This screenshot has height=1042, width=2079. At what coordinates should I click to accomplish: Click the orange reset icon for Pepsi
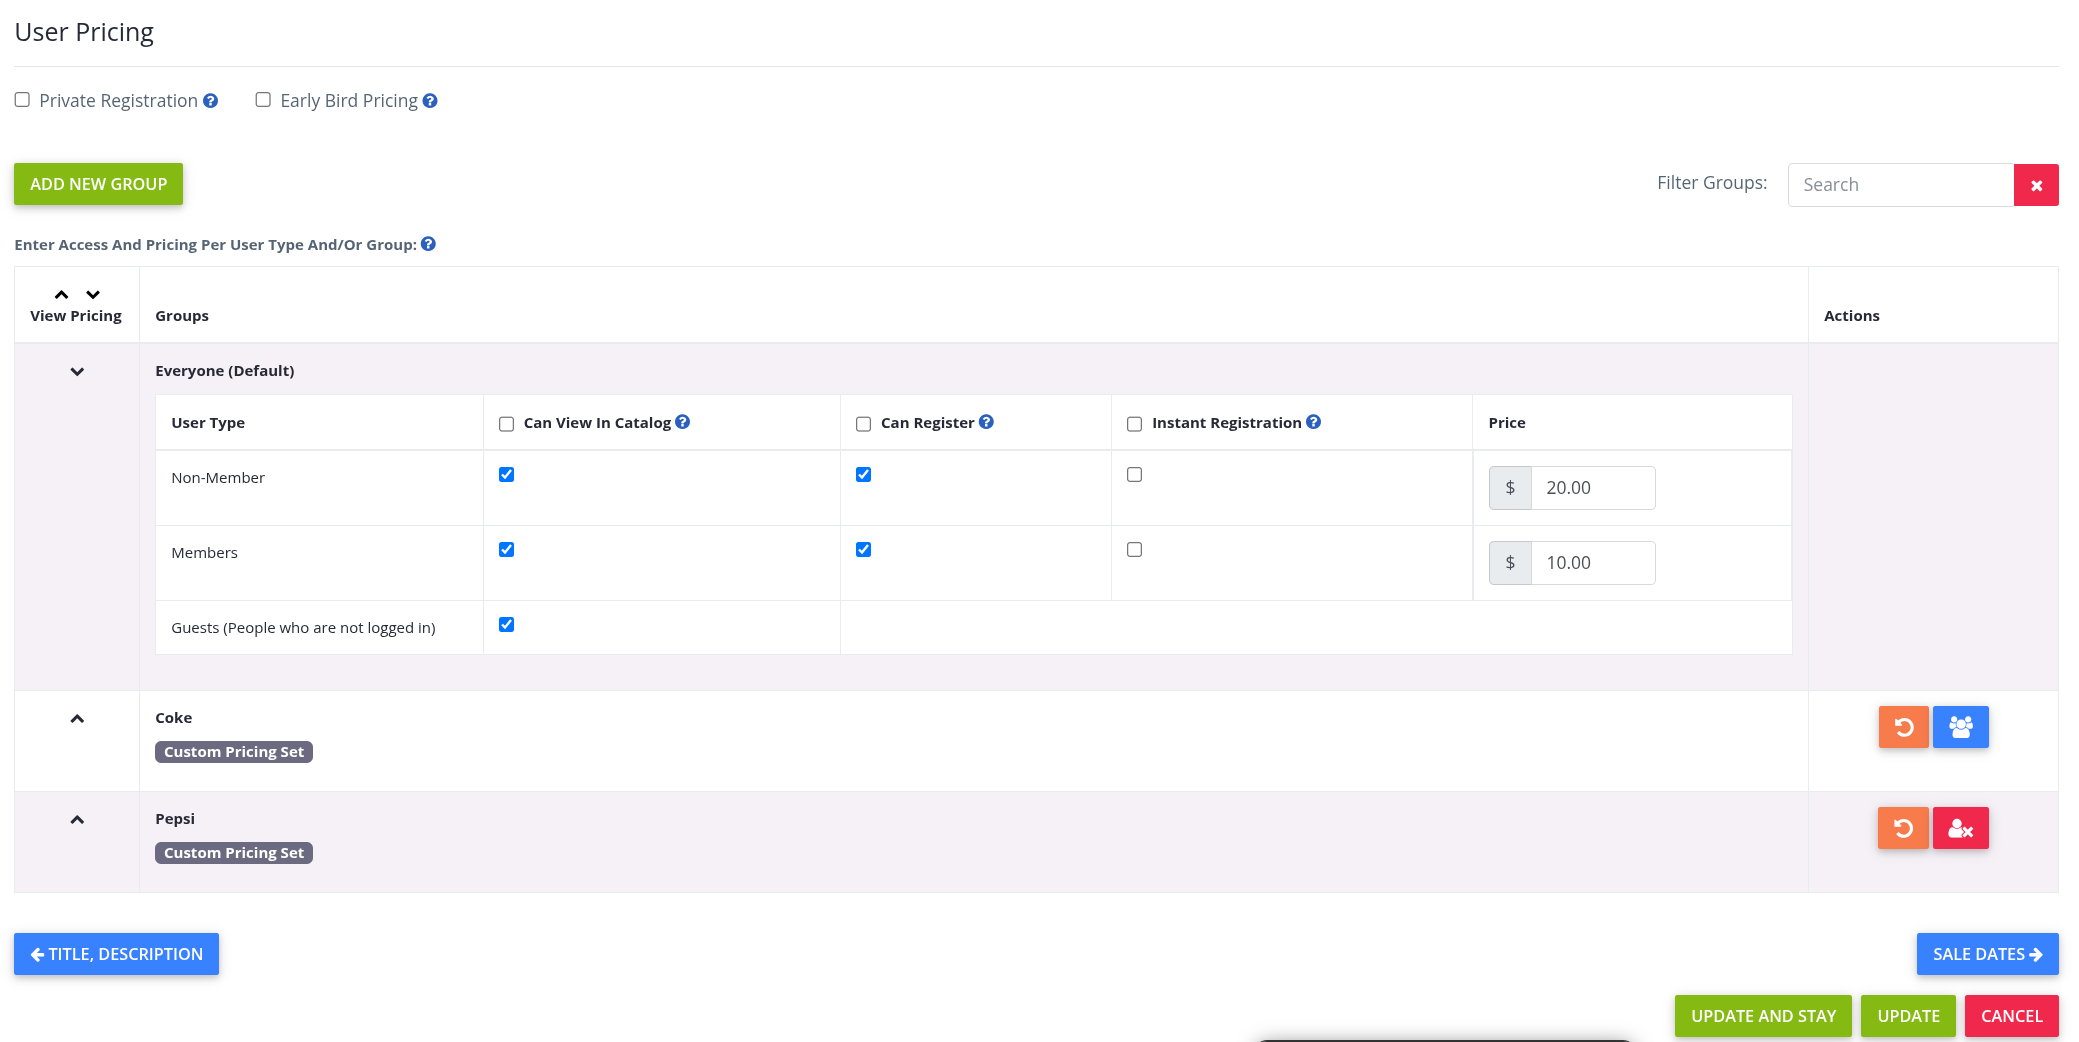1903,828
